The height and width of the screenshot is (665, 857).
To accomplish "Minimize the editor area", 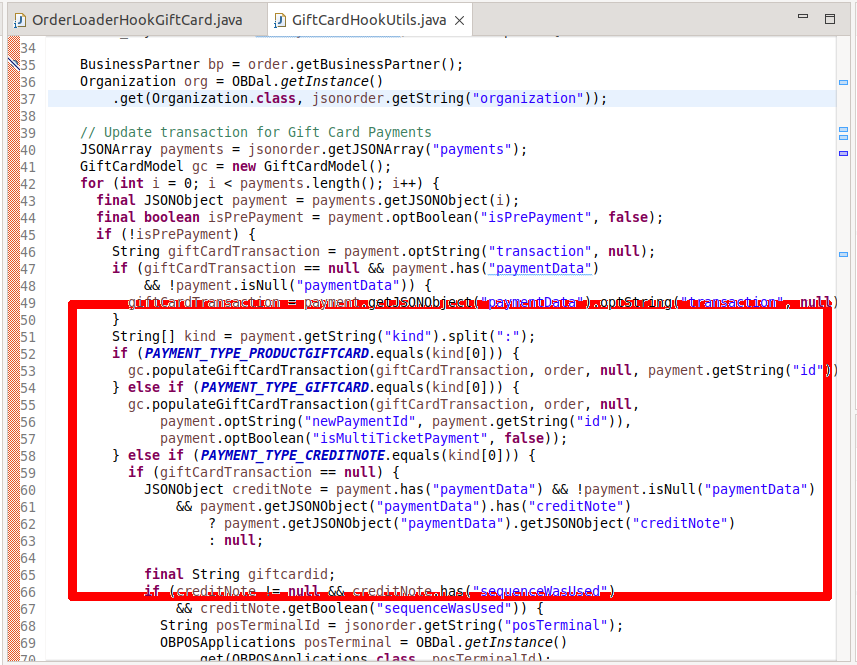I will click(804, 18).
